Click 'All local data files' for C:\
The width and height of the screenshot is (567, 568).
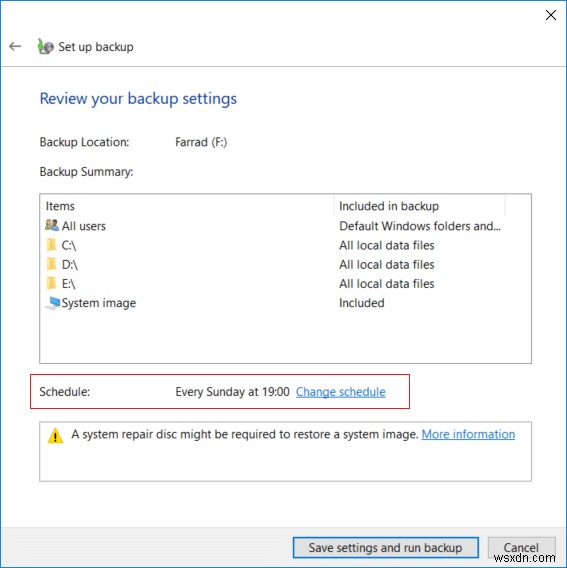coord(387,246)
